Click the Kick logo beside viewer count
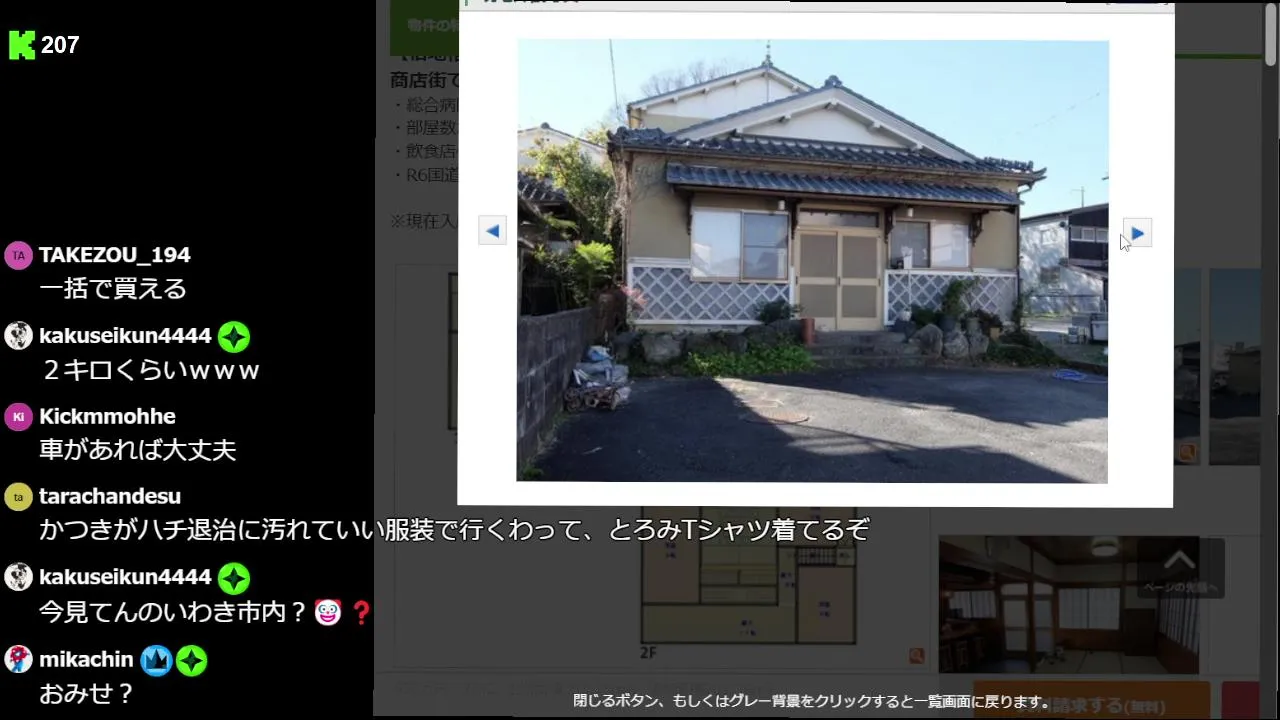The image size is (1280, 720). click(x=21, y=45)
